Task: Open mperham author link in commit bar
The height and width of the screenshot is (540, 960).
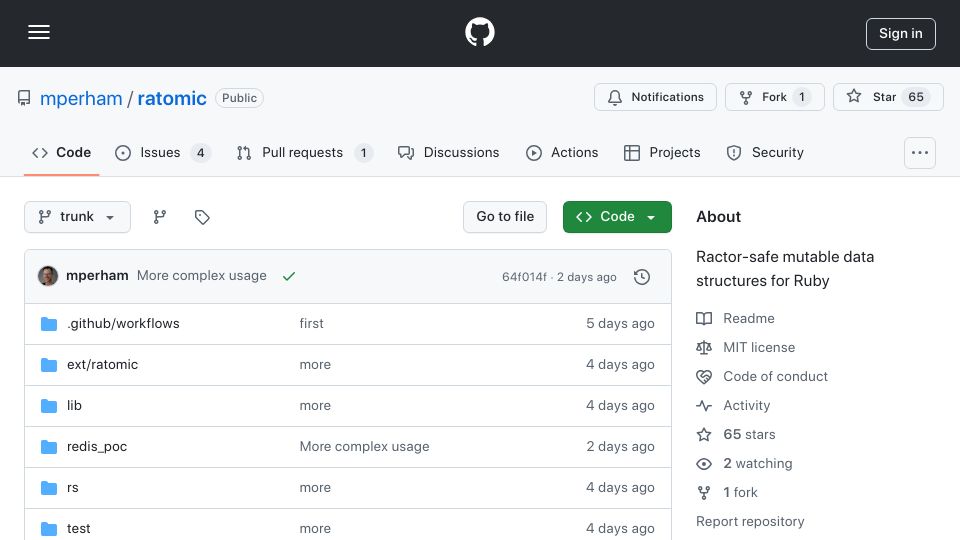Action: click(97, 276)
